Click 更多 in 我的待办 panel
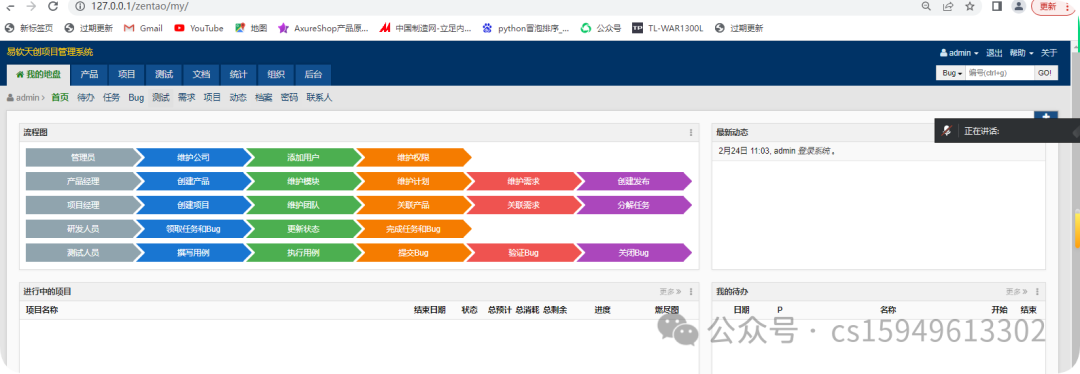The height and width of the screenshot is (374, 1080). 1017,291
